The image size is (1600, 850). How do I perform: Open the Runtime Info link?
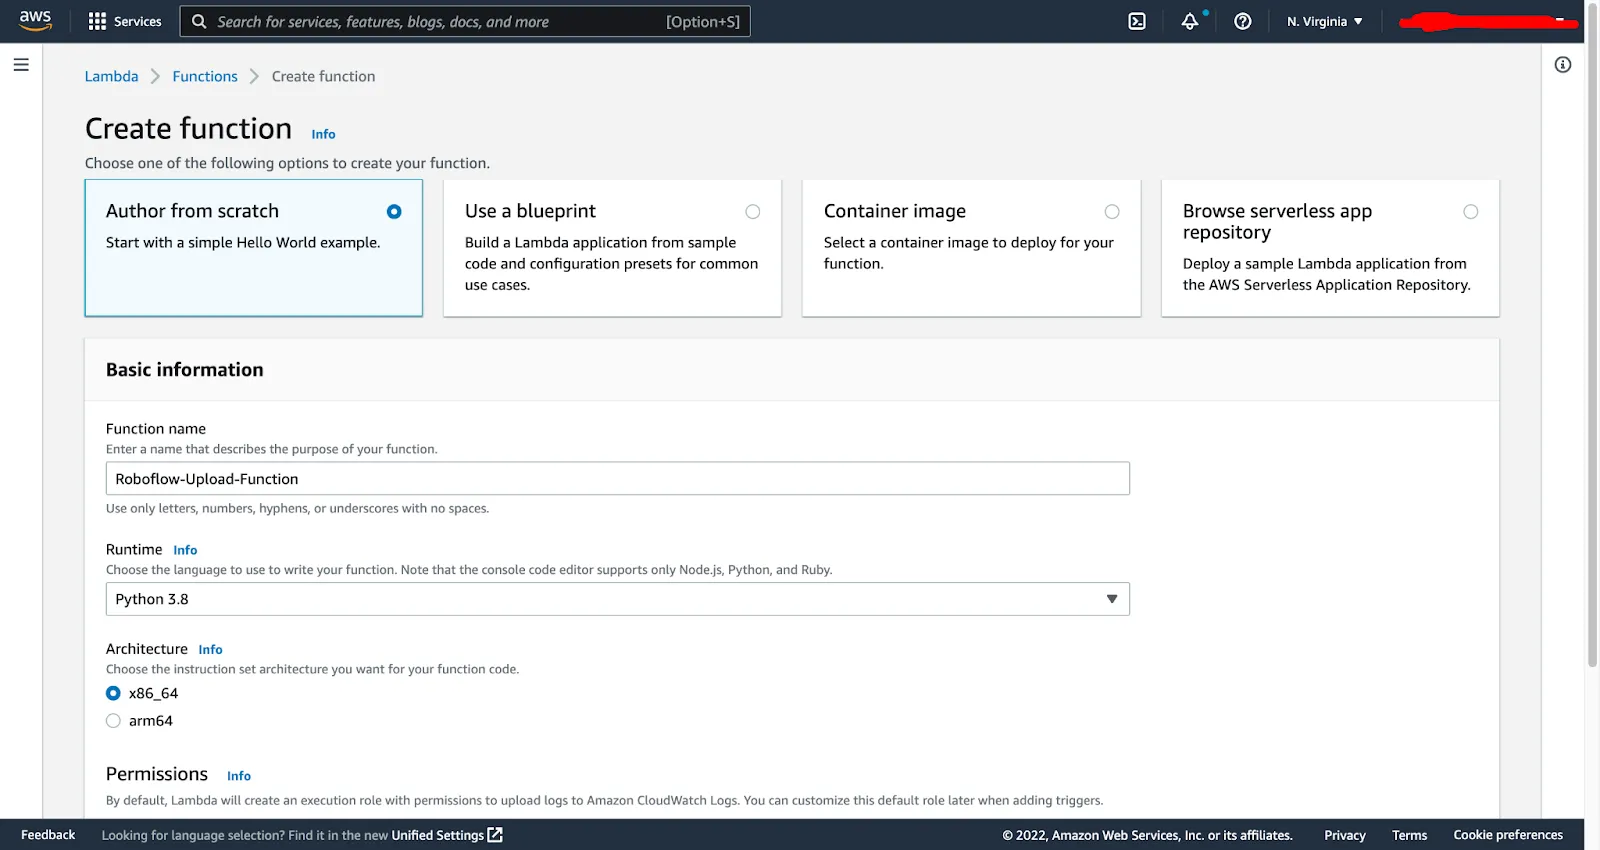coord(185,550)
